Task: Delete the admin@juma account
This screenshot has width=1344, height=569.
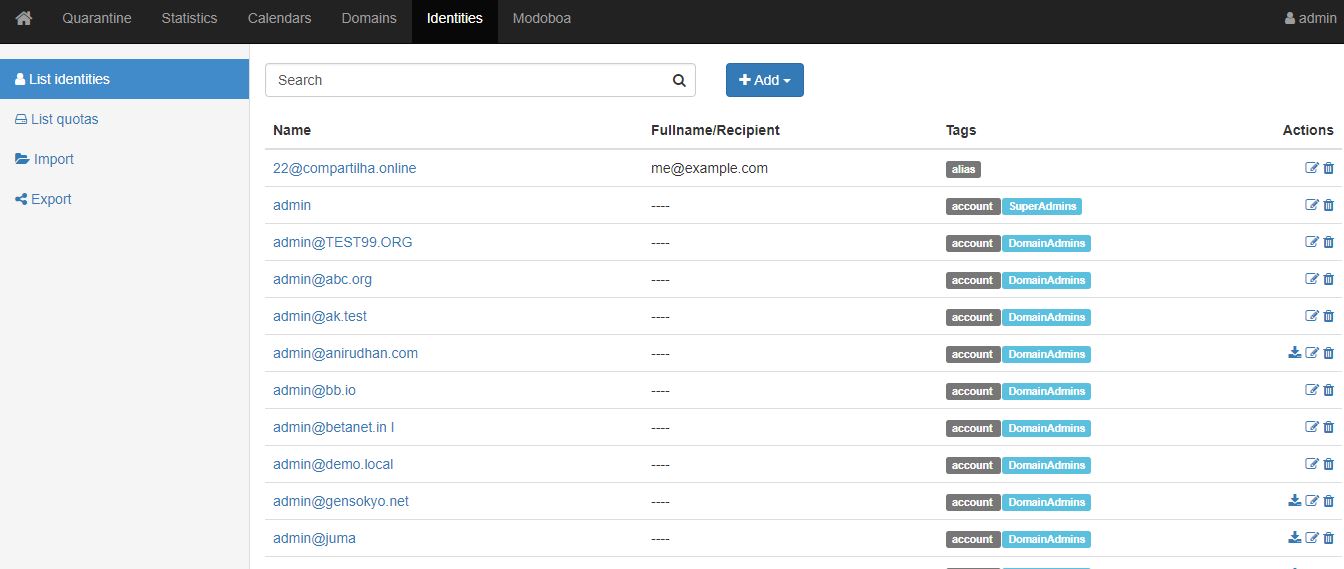Action: tap(1329, 538)
